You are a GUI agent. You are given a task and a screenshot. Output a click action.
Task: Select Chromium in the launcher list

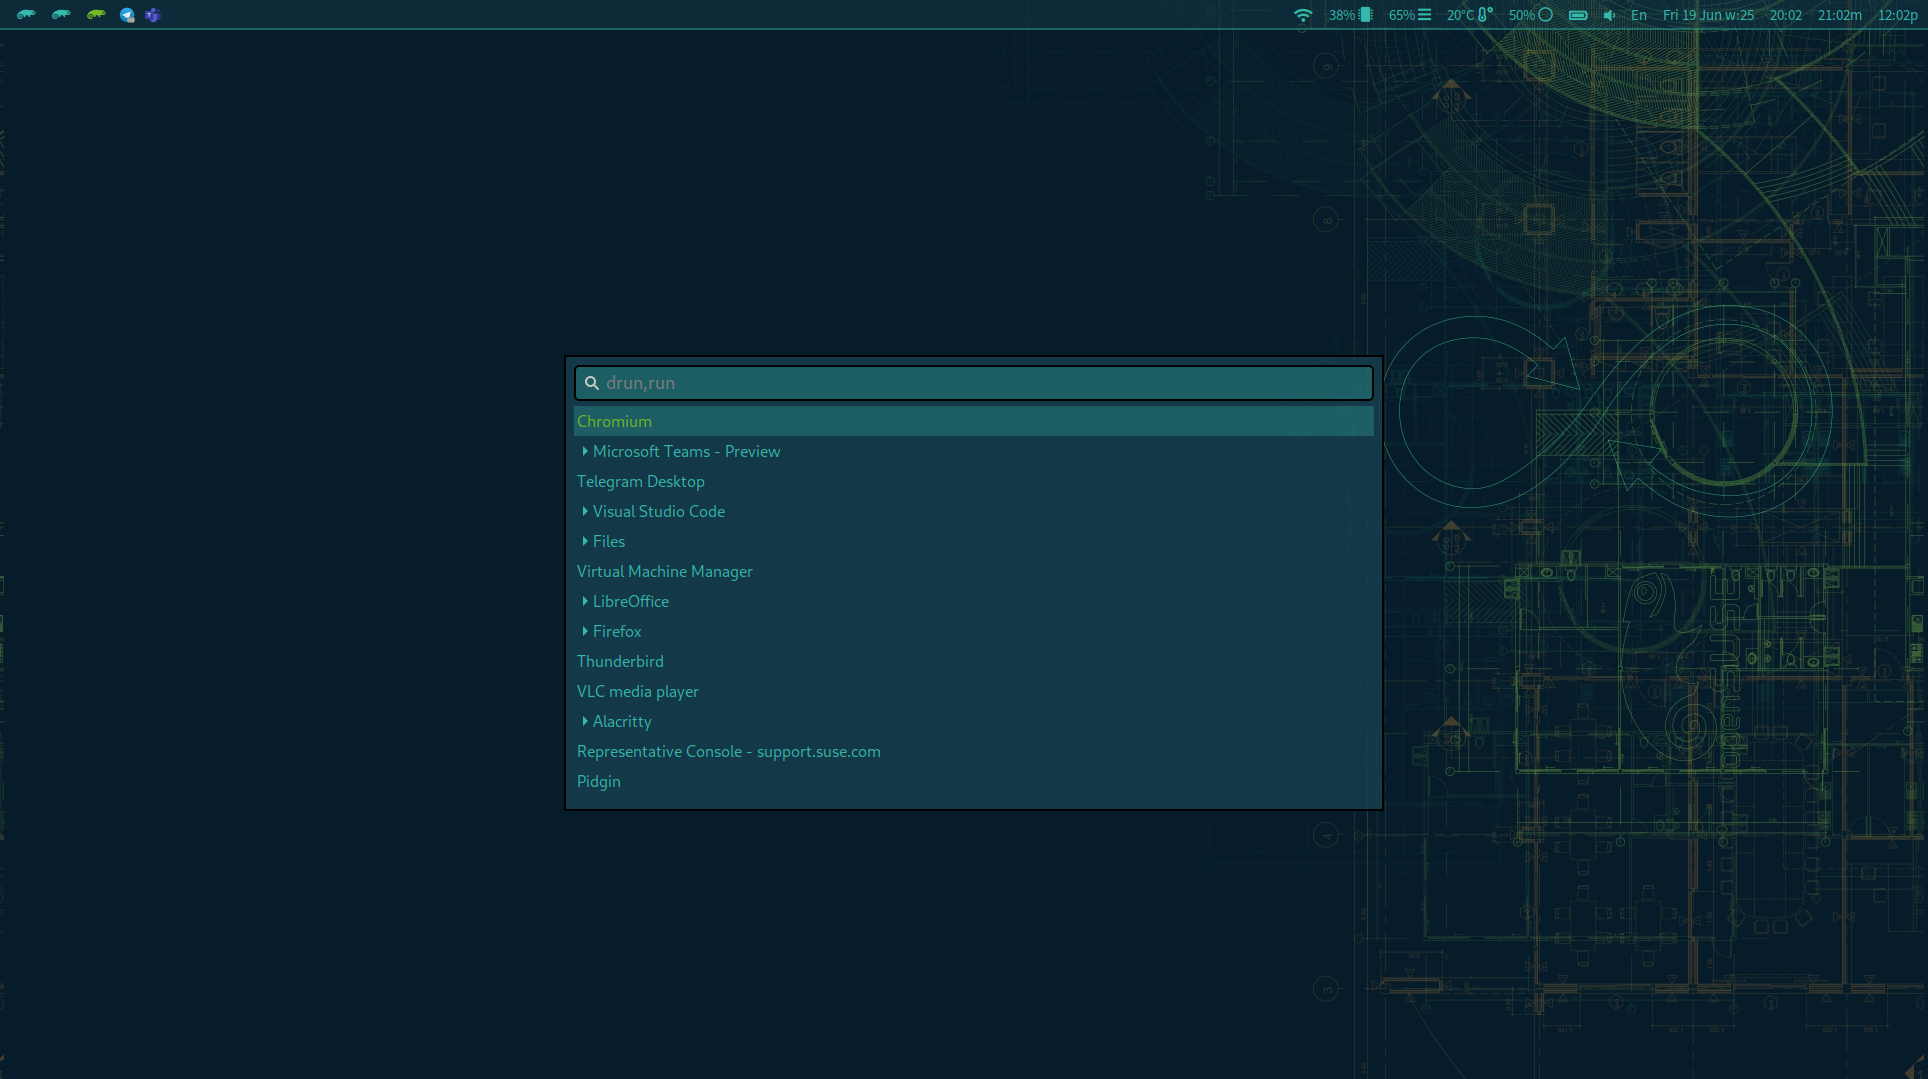click(x=614, y=422)
